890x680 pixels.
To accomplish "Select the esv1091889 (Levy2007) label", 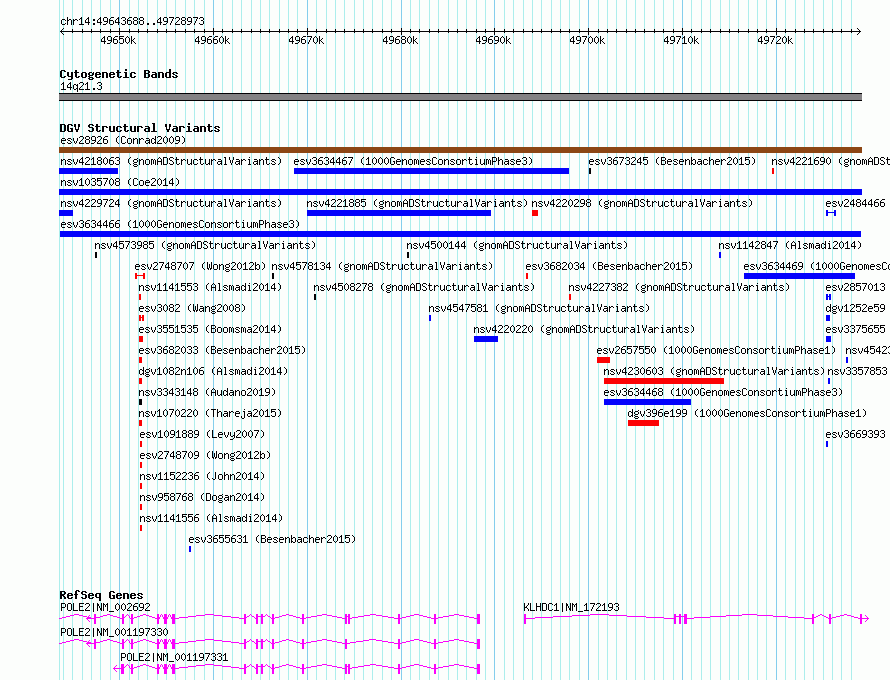I will pyautogui.click(x=202, y=434).
